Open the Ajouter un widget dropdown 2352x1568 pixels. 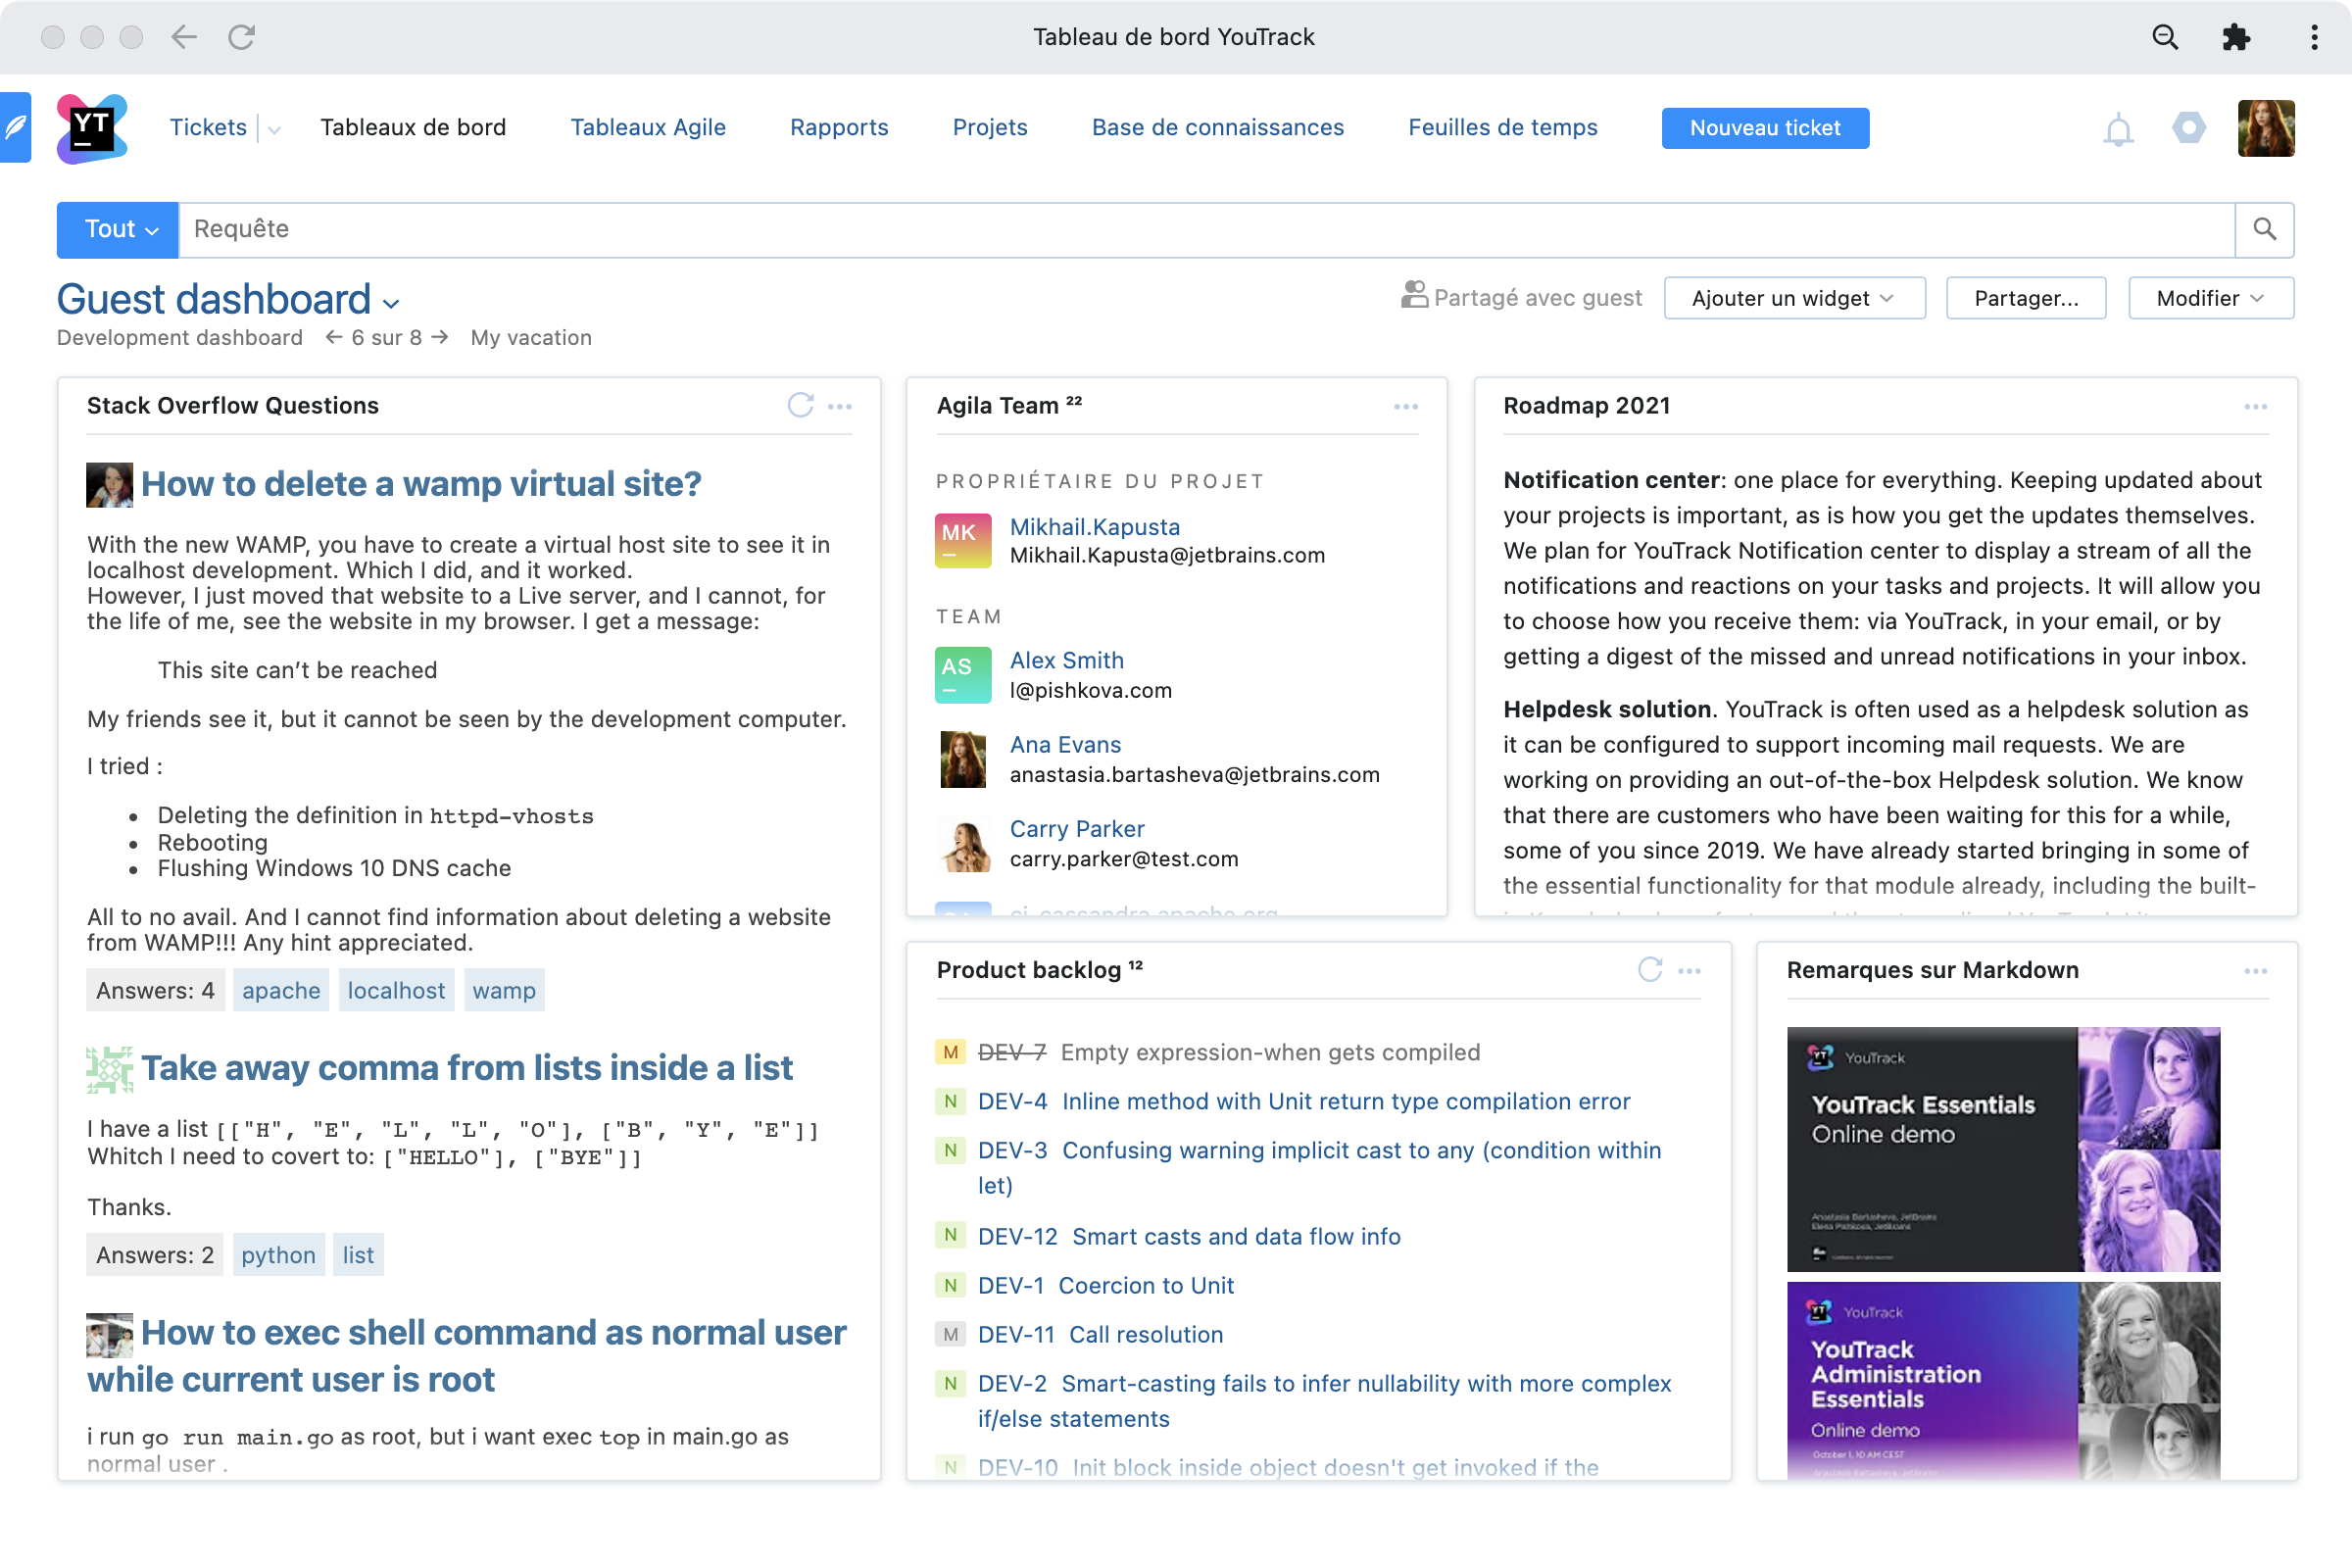(x=1794, y=298)
